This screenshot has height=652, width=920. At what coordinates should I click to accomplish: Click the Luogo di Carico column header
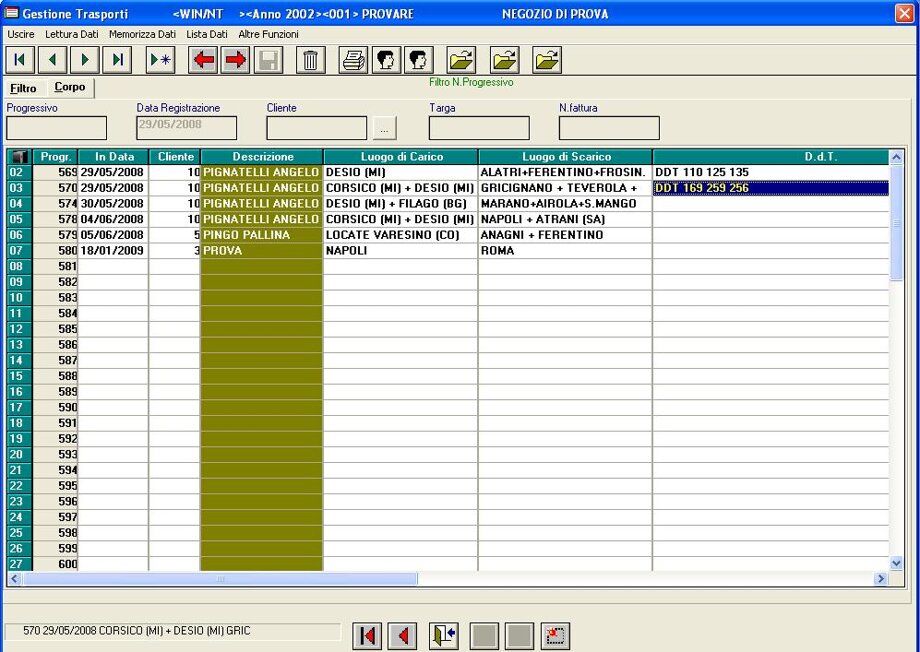[400, 157]
